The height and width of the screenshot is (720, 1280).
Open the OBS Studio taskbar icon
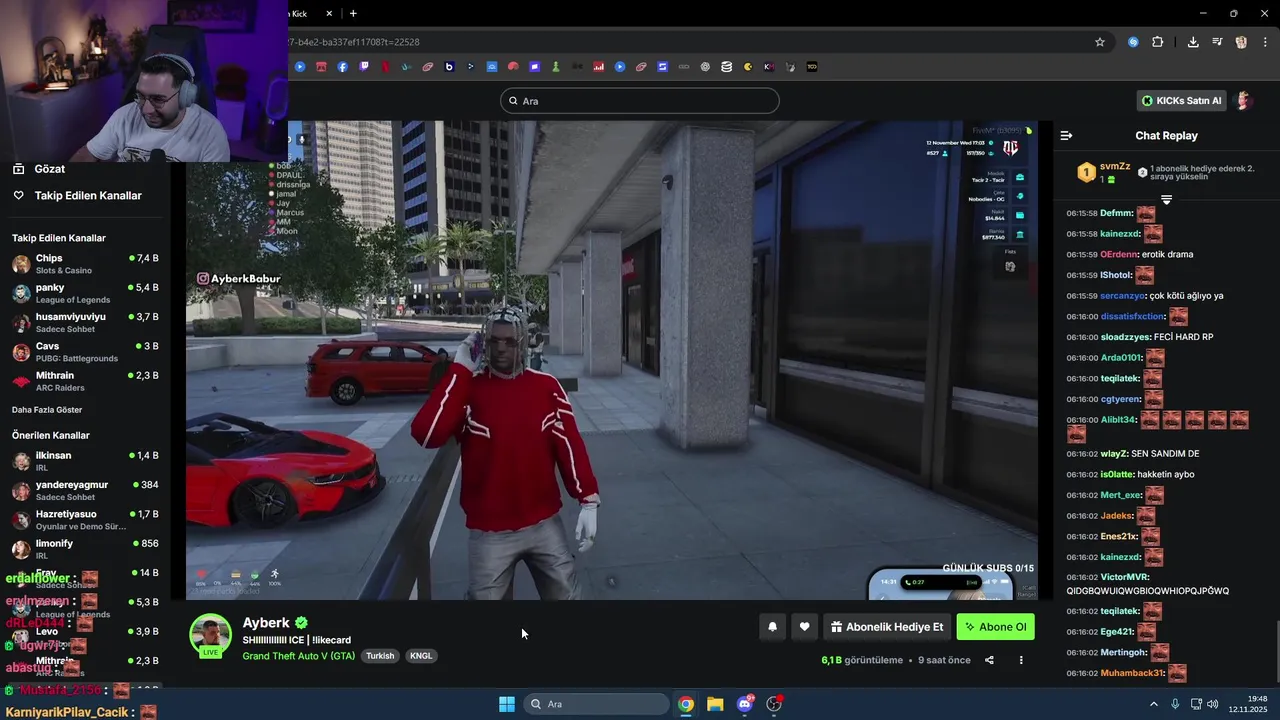tap(774, 704)
